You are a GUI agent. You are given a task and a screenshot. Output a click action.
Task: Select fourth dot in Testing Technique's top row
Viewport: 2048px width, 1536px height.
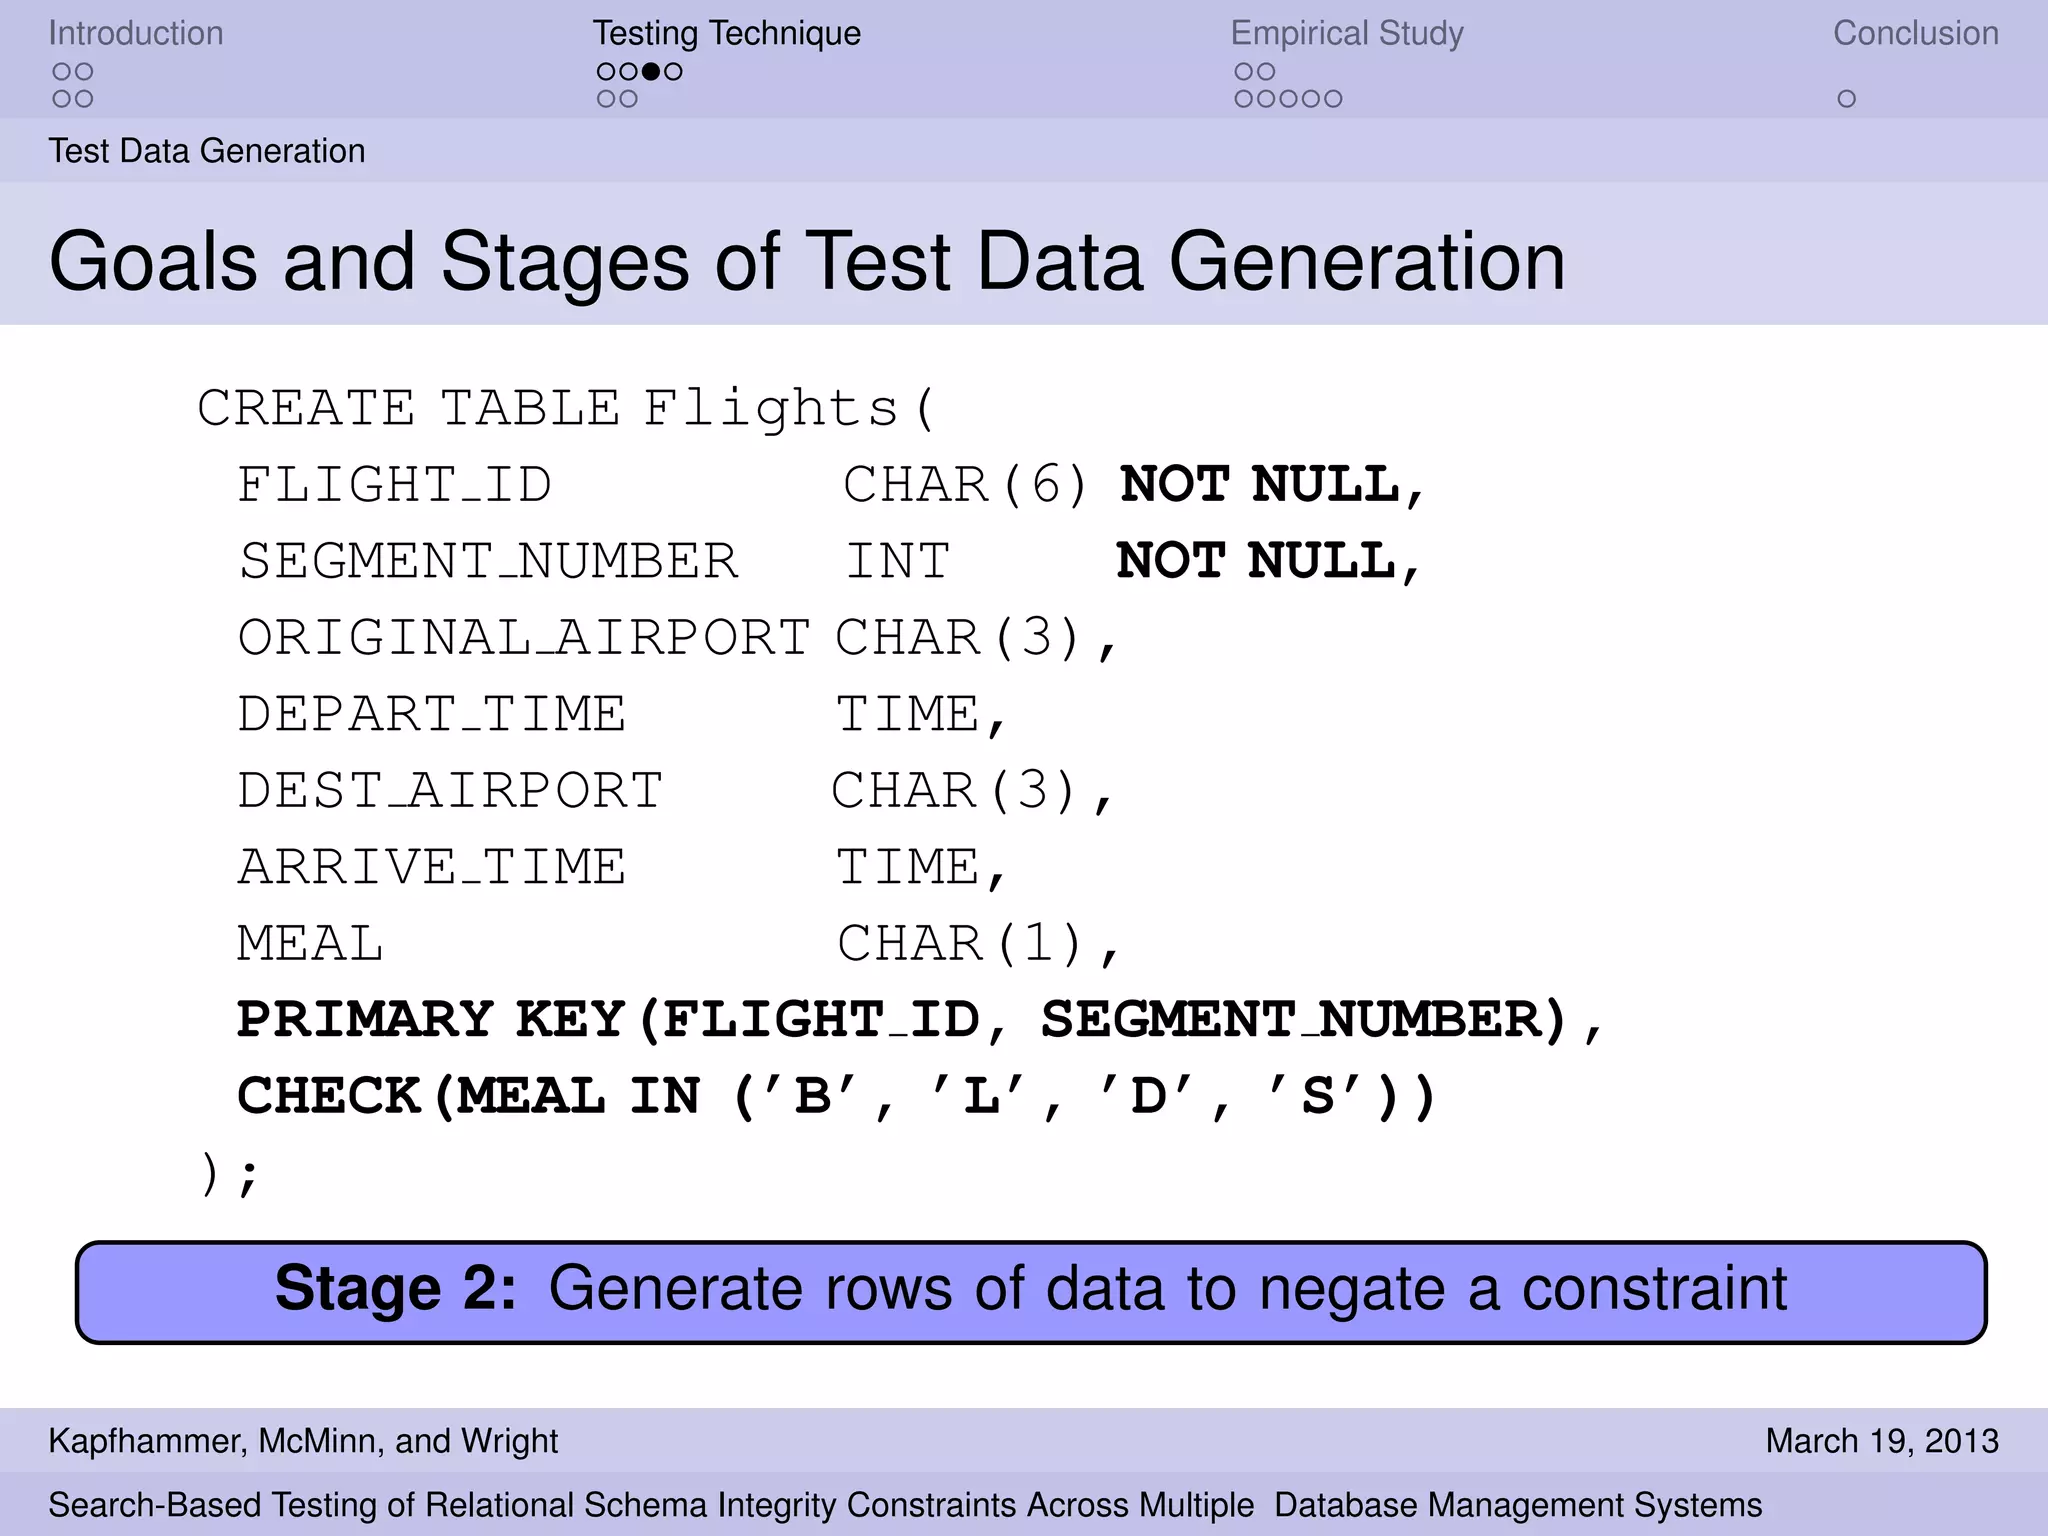pos(674,72)
